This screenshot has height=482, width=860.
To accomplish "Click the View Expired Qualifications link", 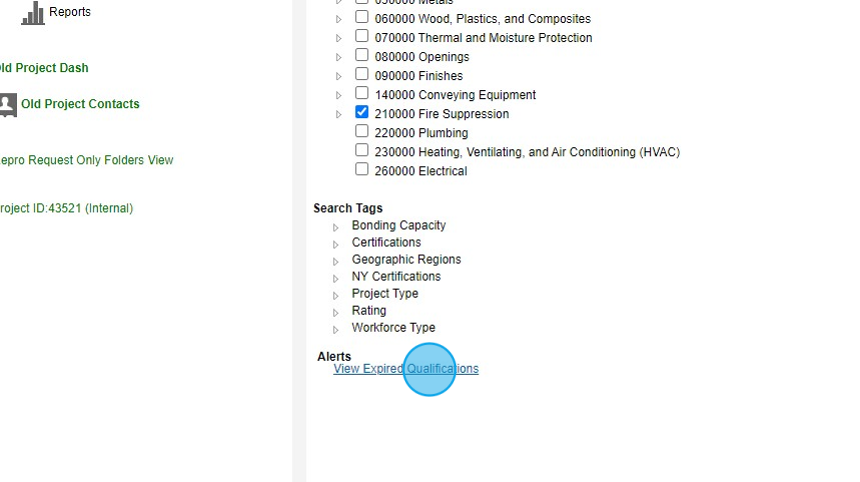I will 406,369.
